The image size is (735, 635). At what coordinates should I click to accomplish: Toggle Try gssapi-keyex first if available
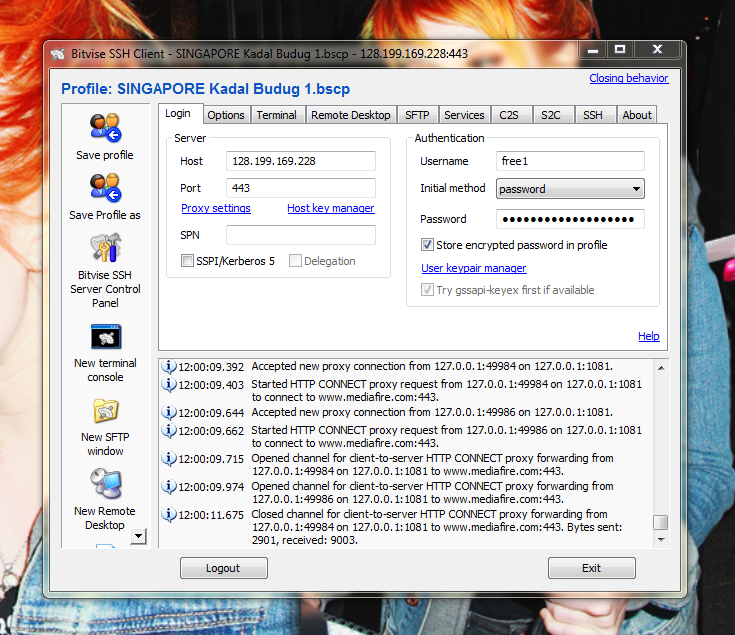(x=427, y=290)
